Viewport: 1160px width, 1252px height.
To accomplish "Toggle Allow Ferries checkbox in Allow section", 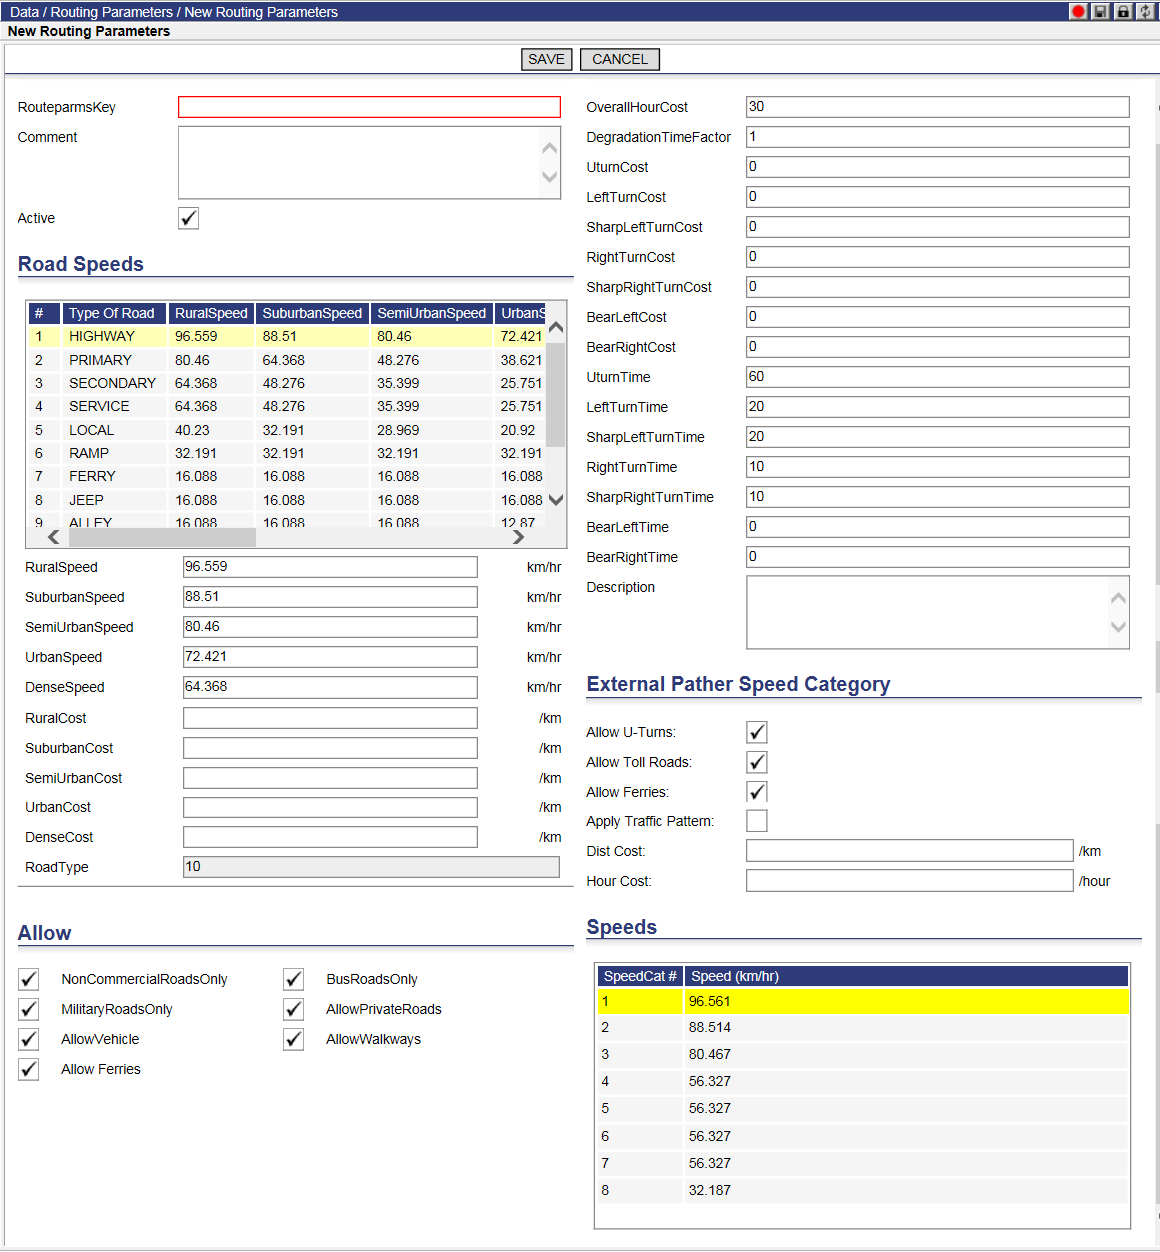I will coord(28,1069).
